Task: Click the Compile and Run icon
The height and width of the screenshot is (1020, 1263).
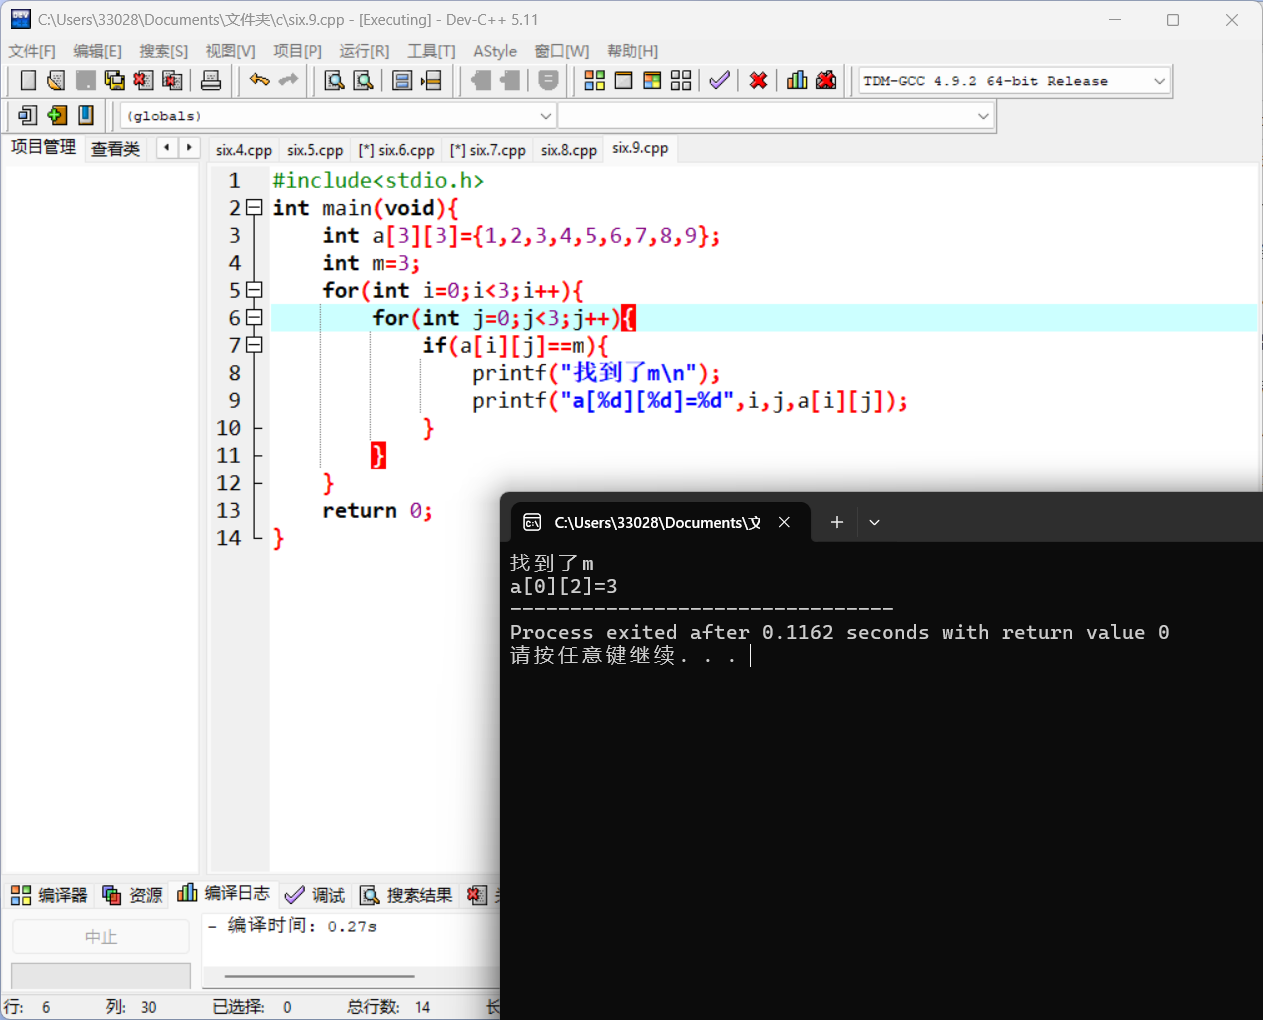Action: pyautogui.click(x=652, y=80)
